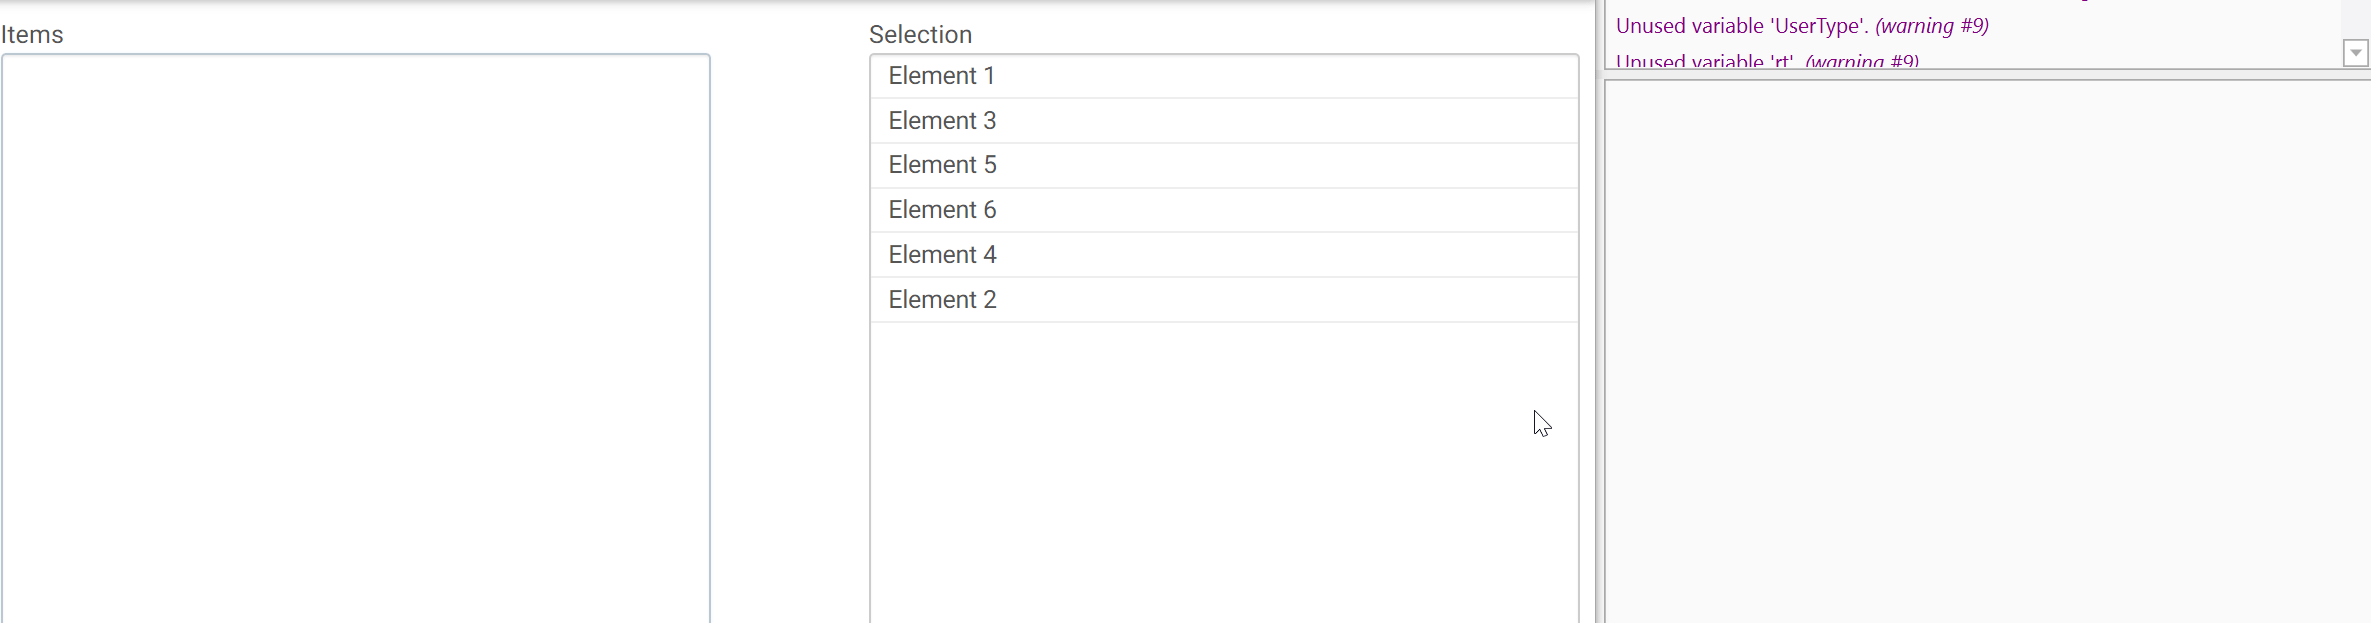Viewport: 2371px width, 623px height.
Task: Click the italic warning #9 tag after 'UserType'
Action: 1931,26
